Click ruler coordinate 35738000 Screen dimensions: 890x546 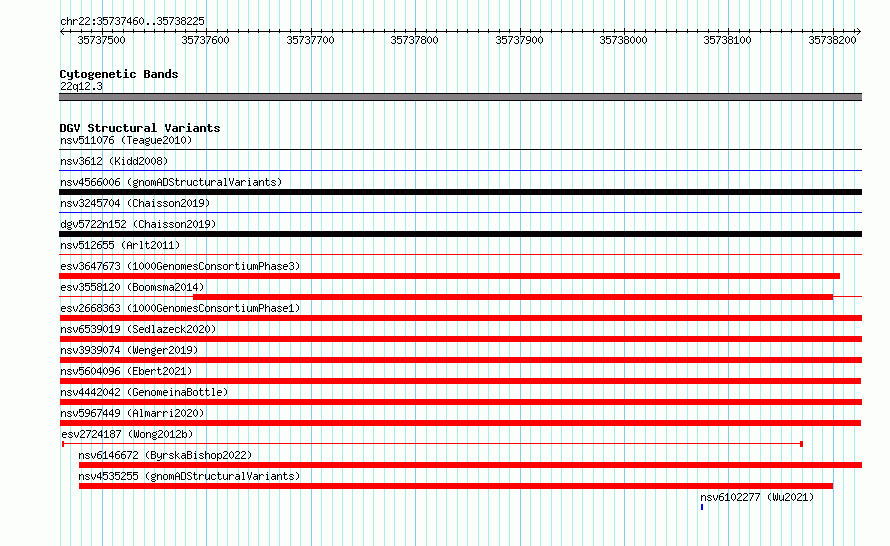[623, 40]
